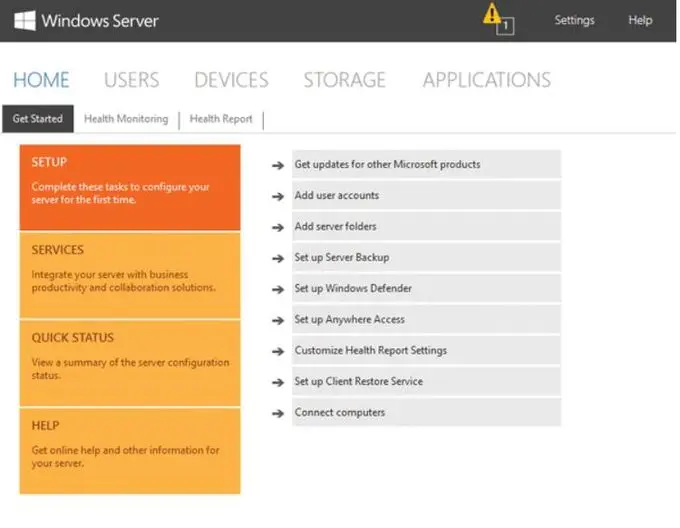Select the Get Started tab

(38, 119)
